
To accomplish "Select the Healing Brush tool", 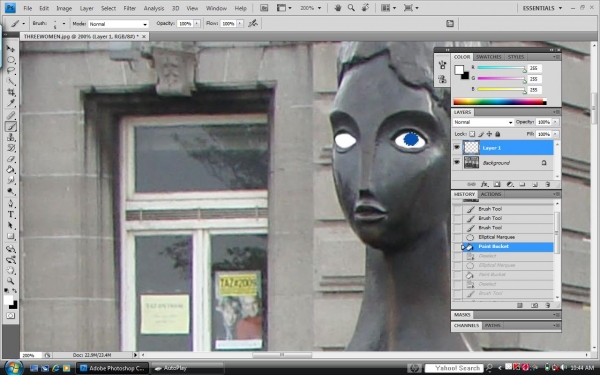I will click(11, 115).
